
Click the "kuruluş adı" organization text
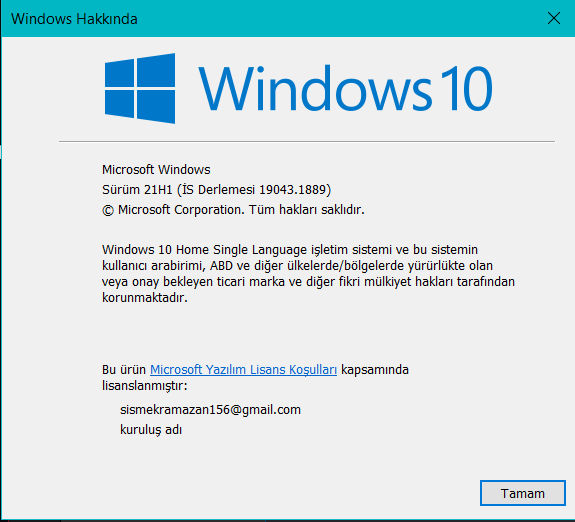pyautogui.click(x=151, y=430)
